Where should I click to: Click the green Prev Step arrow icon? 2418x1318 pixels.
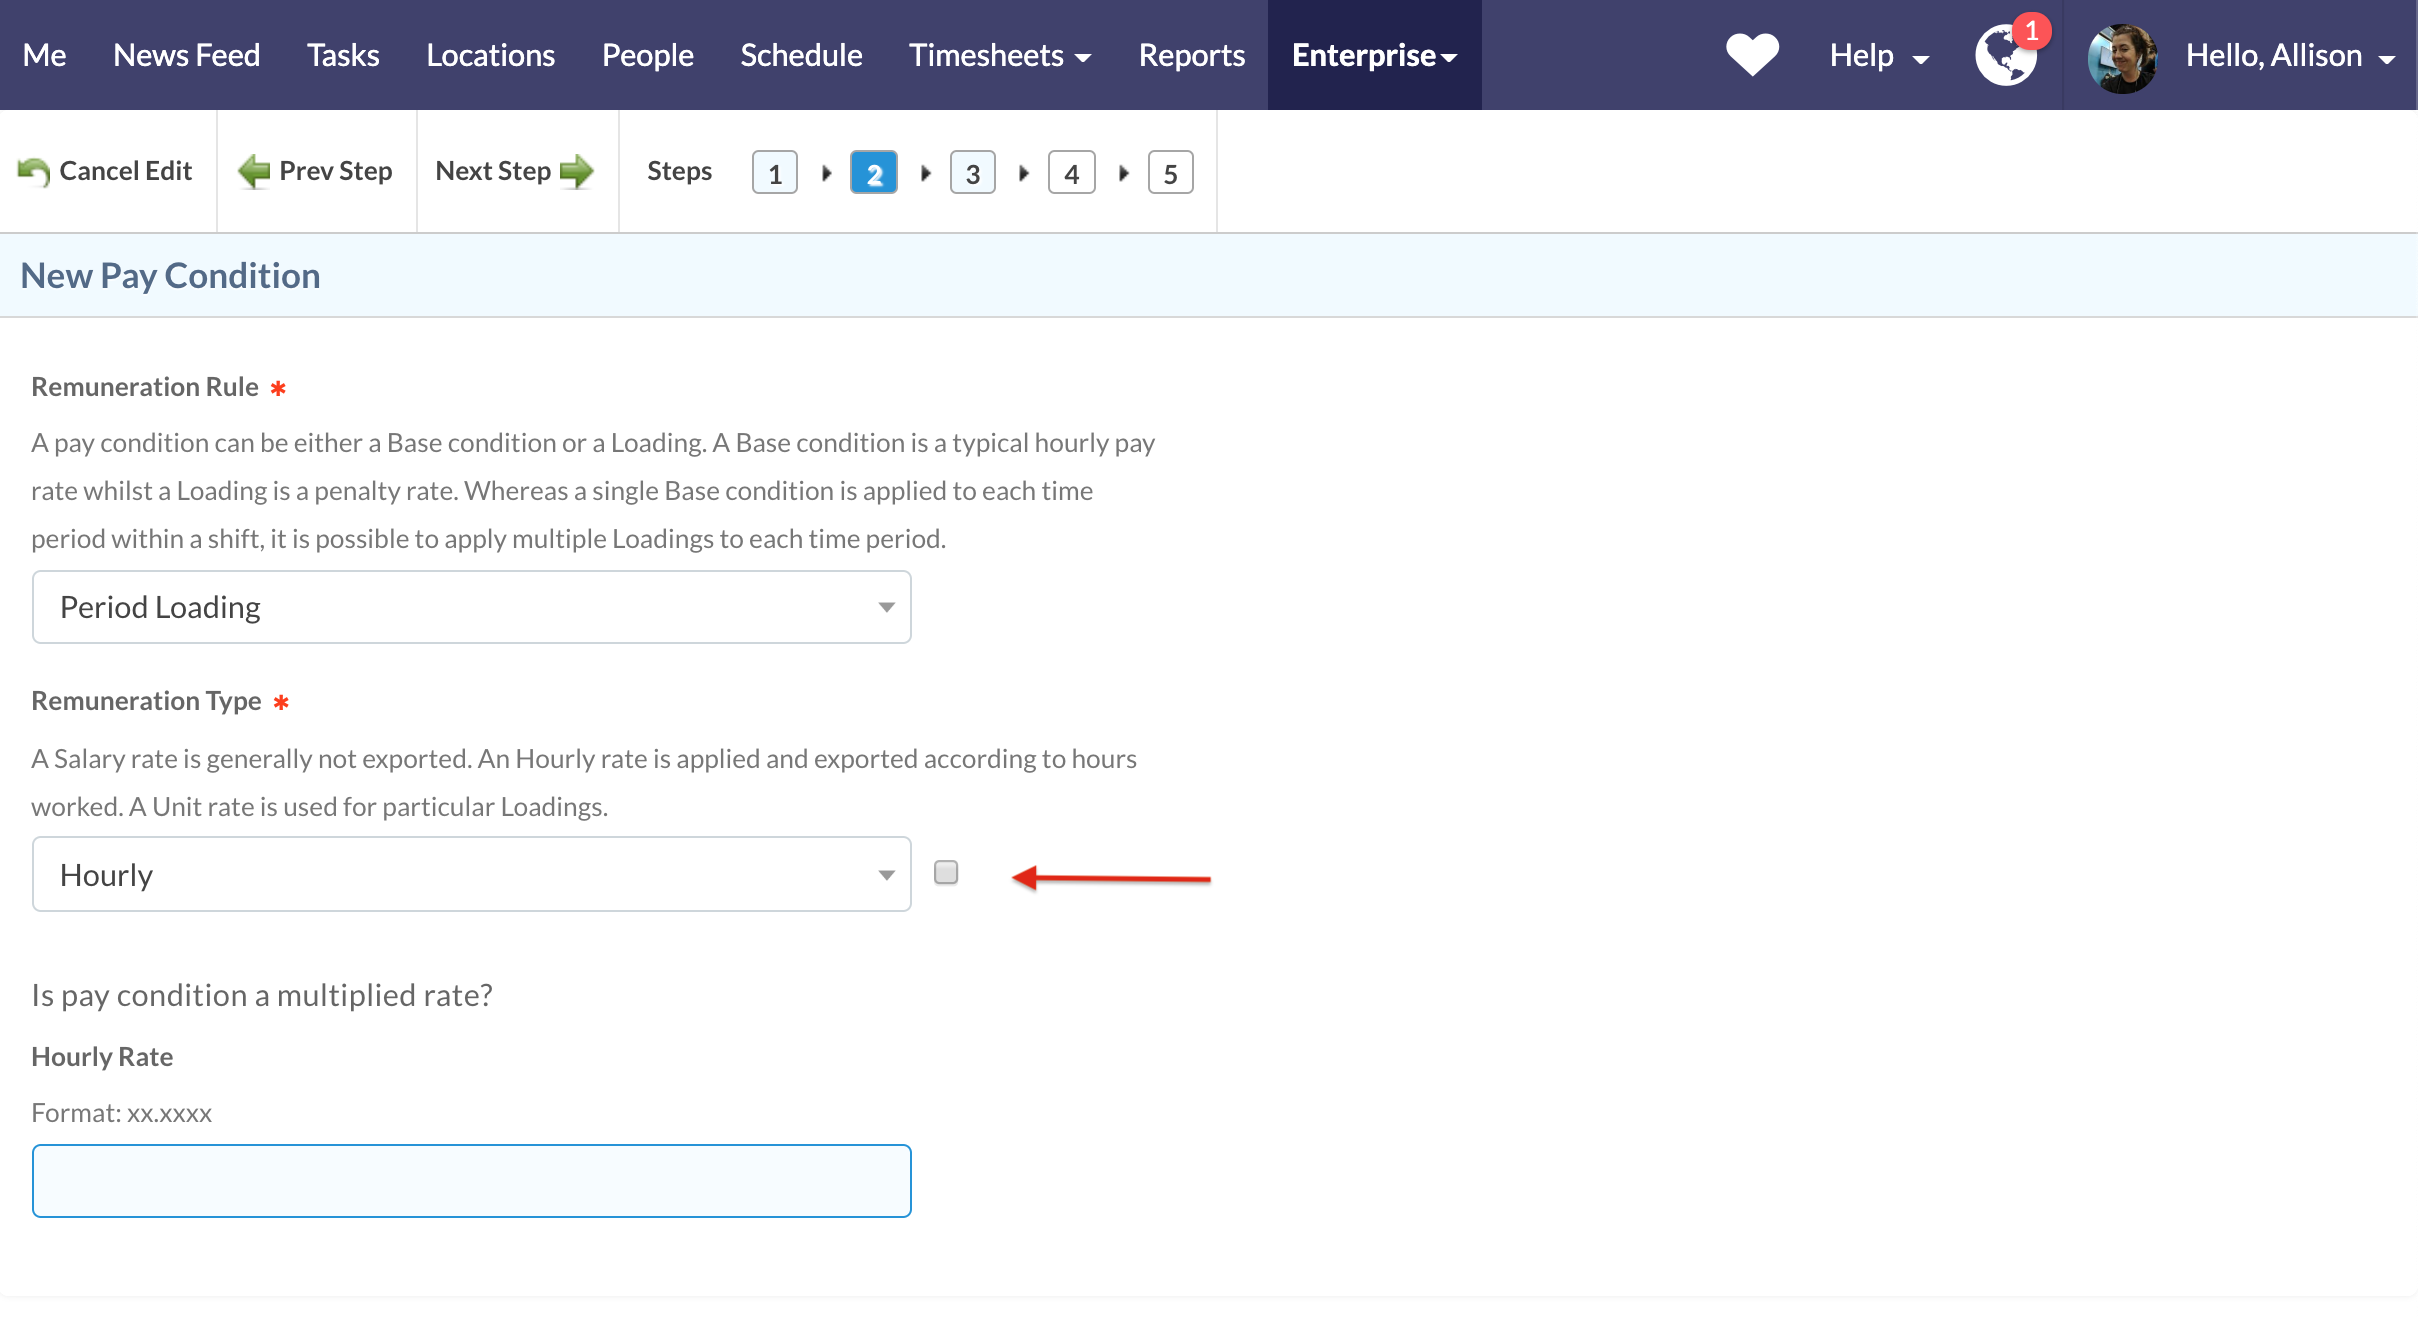[x=254, y=172]
